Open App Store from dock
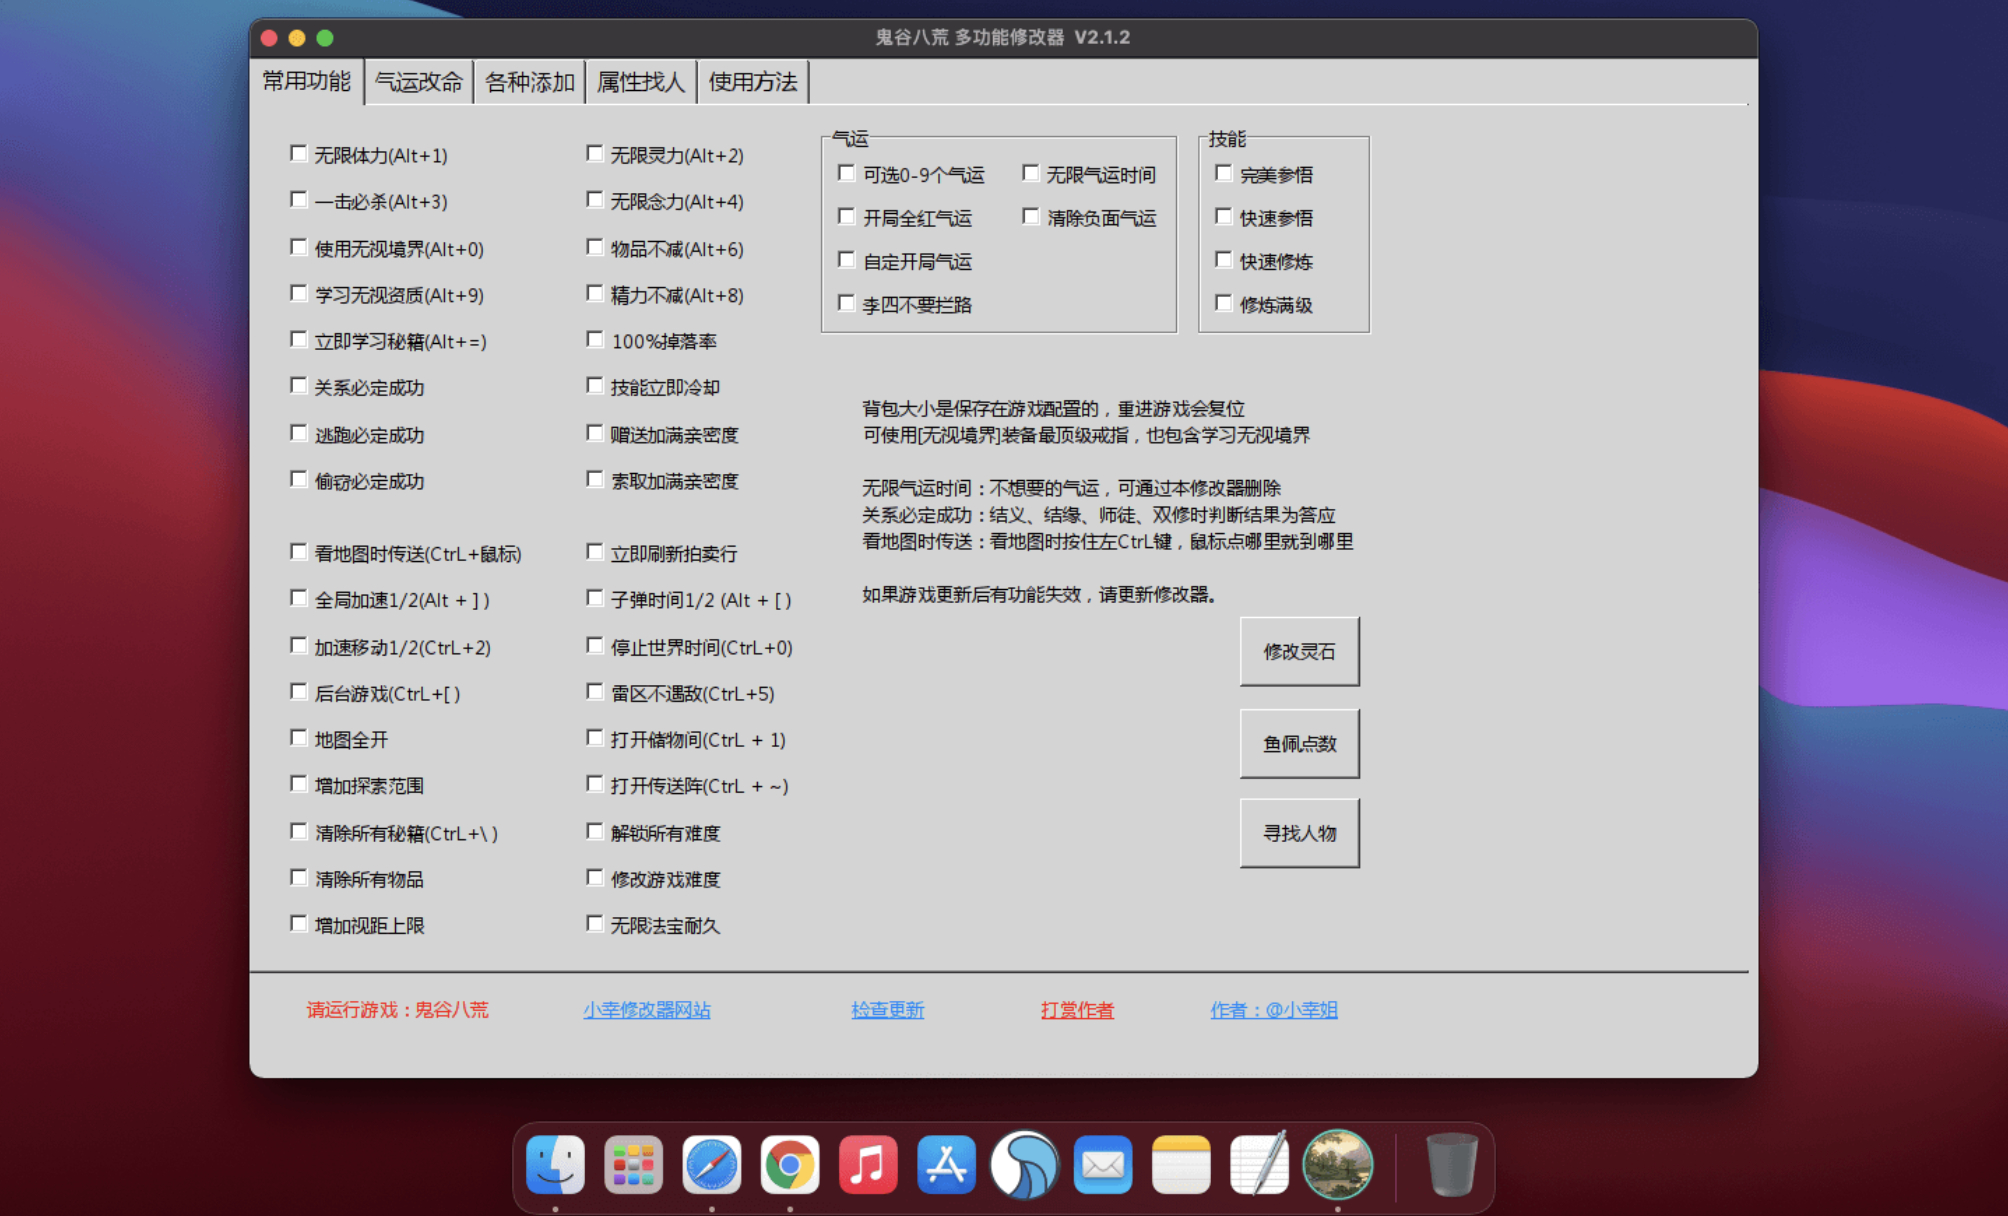Image resolution: width=2008 pixels, height=1216 pixels. click(x=945, y=1165)
